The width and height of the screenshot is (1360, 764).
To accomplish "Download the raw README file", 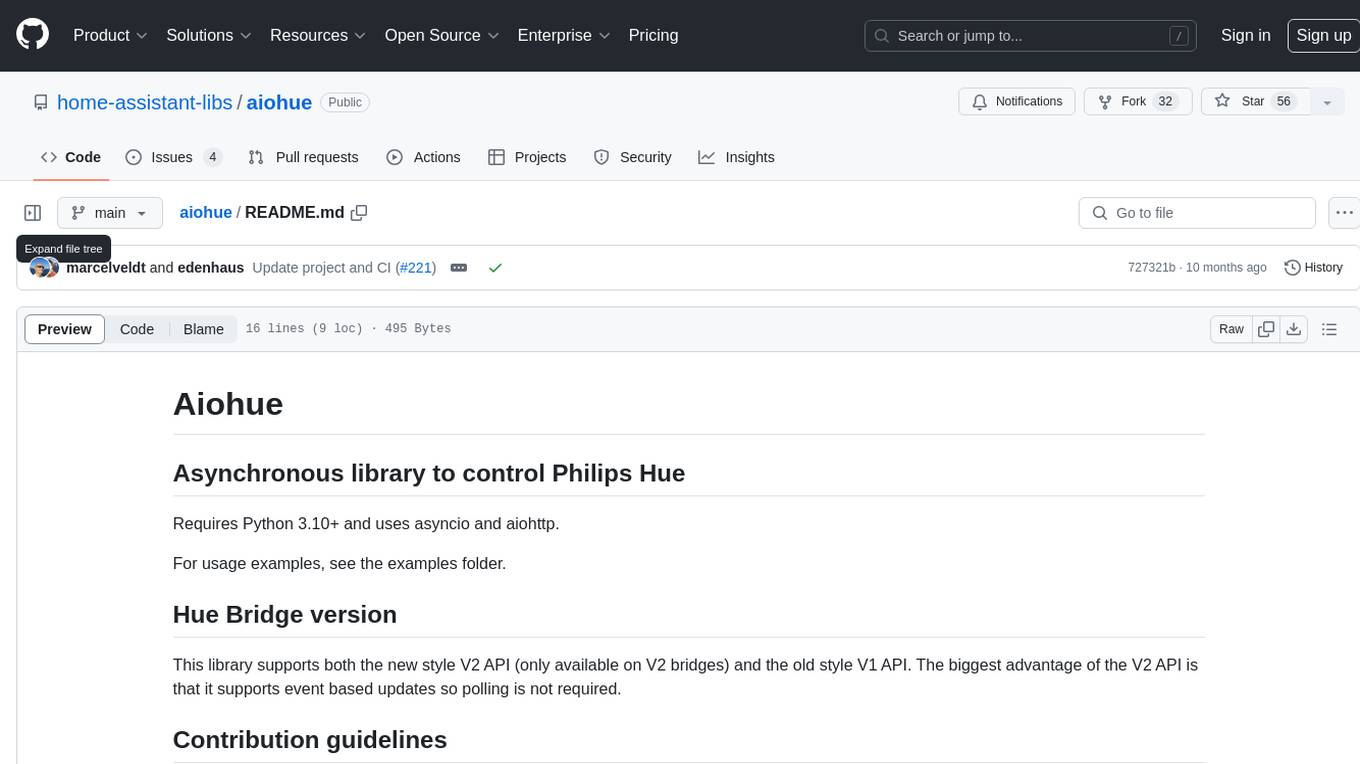I will coord(1293,329).
